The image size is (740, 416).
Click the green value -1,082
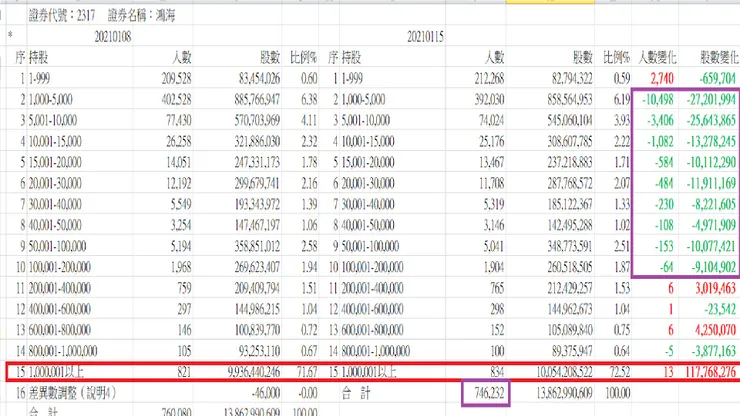[x=660, y=142]
